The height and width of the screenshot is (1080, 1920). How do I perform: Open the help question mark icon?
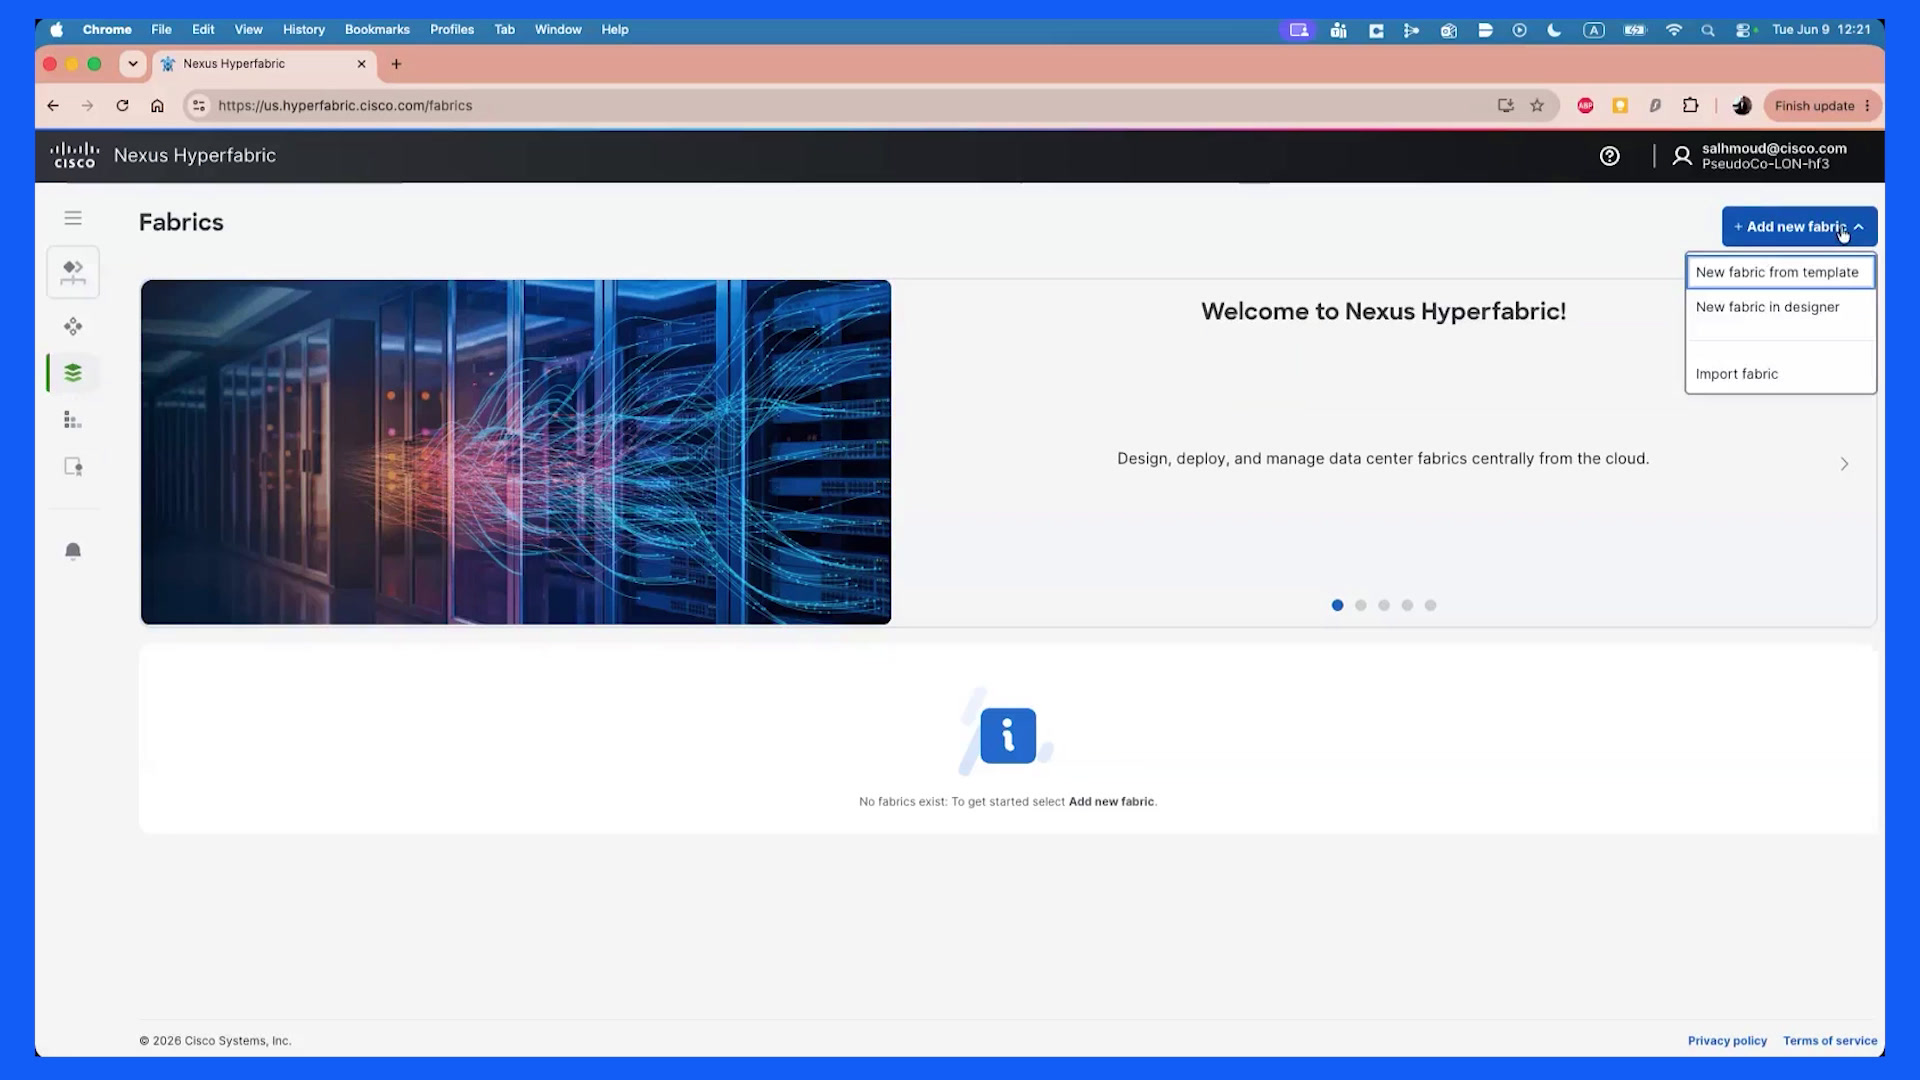pyautogui.click(x=1609, y=156)
